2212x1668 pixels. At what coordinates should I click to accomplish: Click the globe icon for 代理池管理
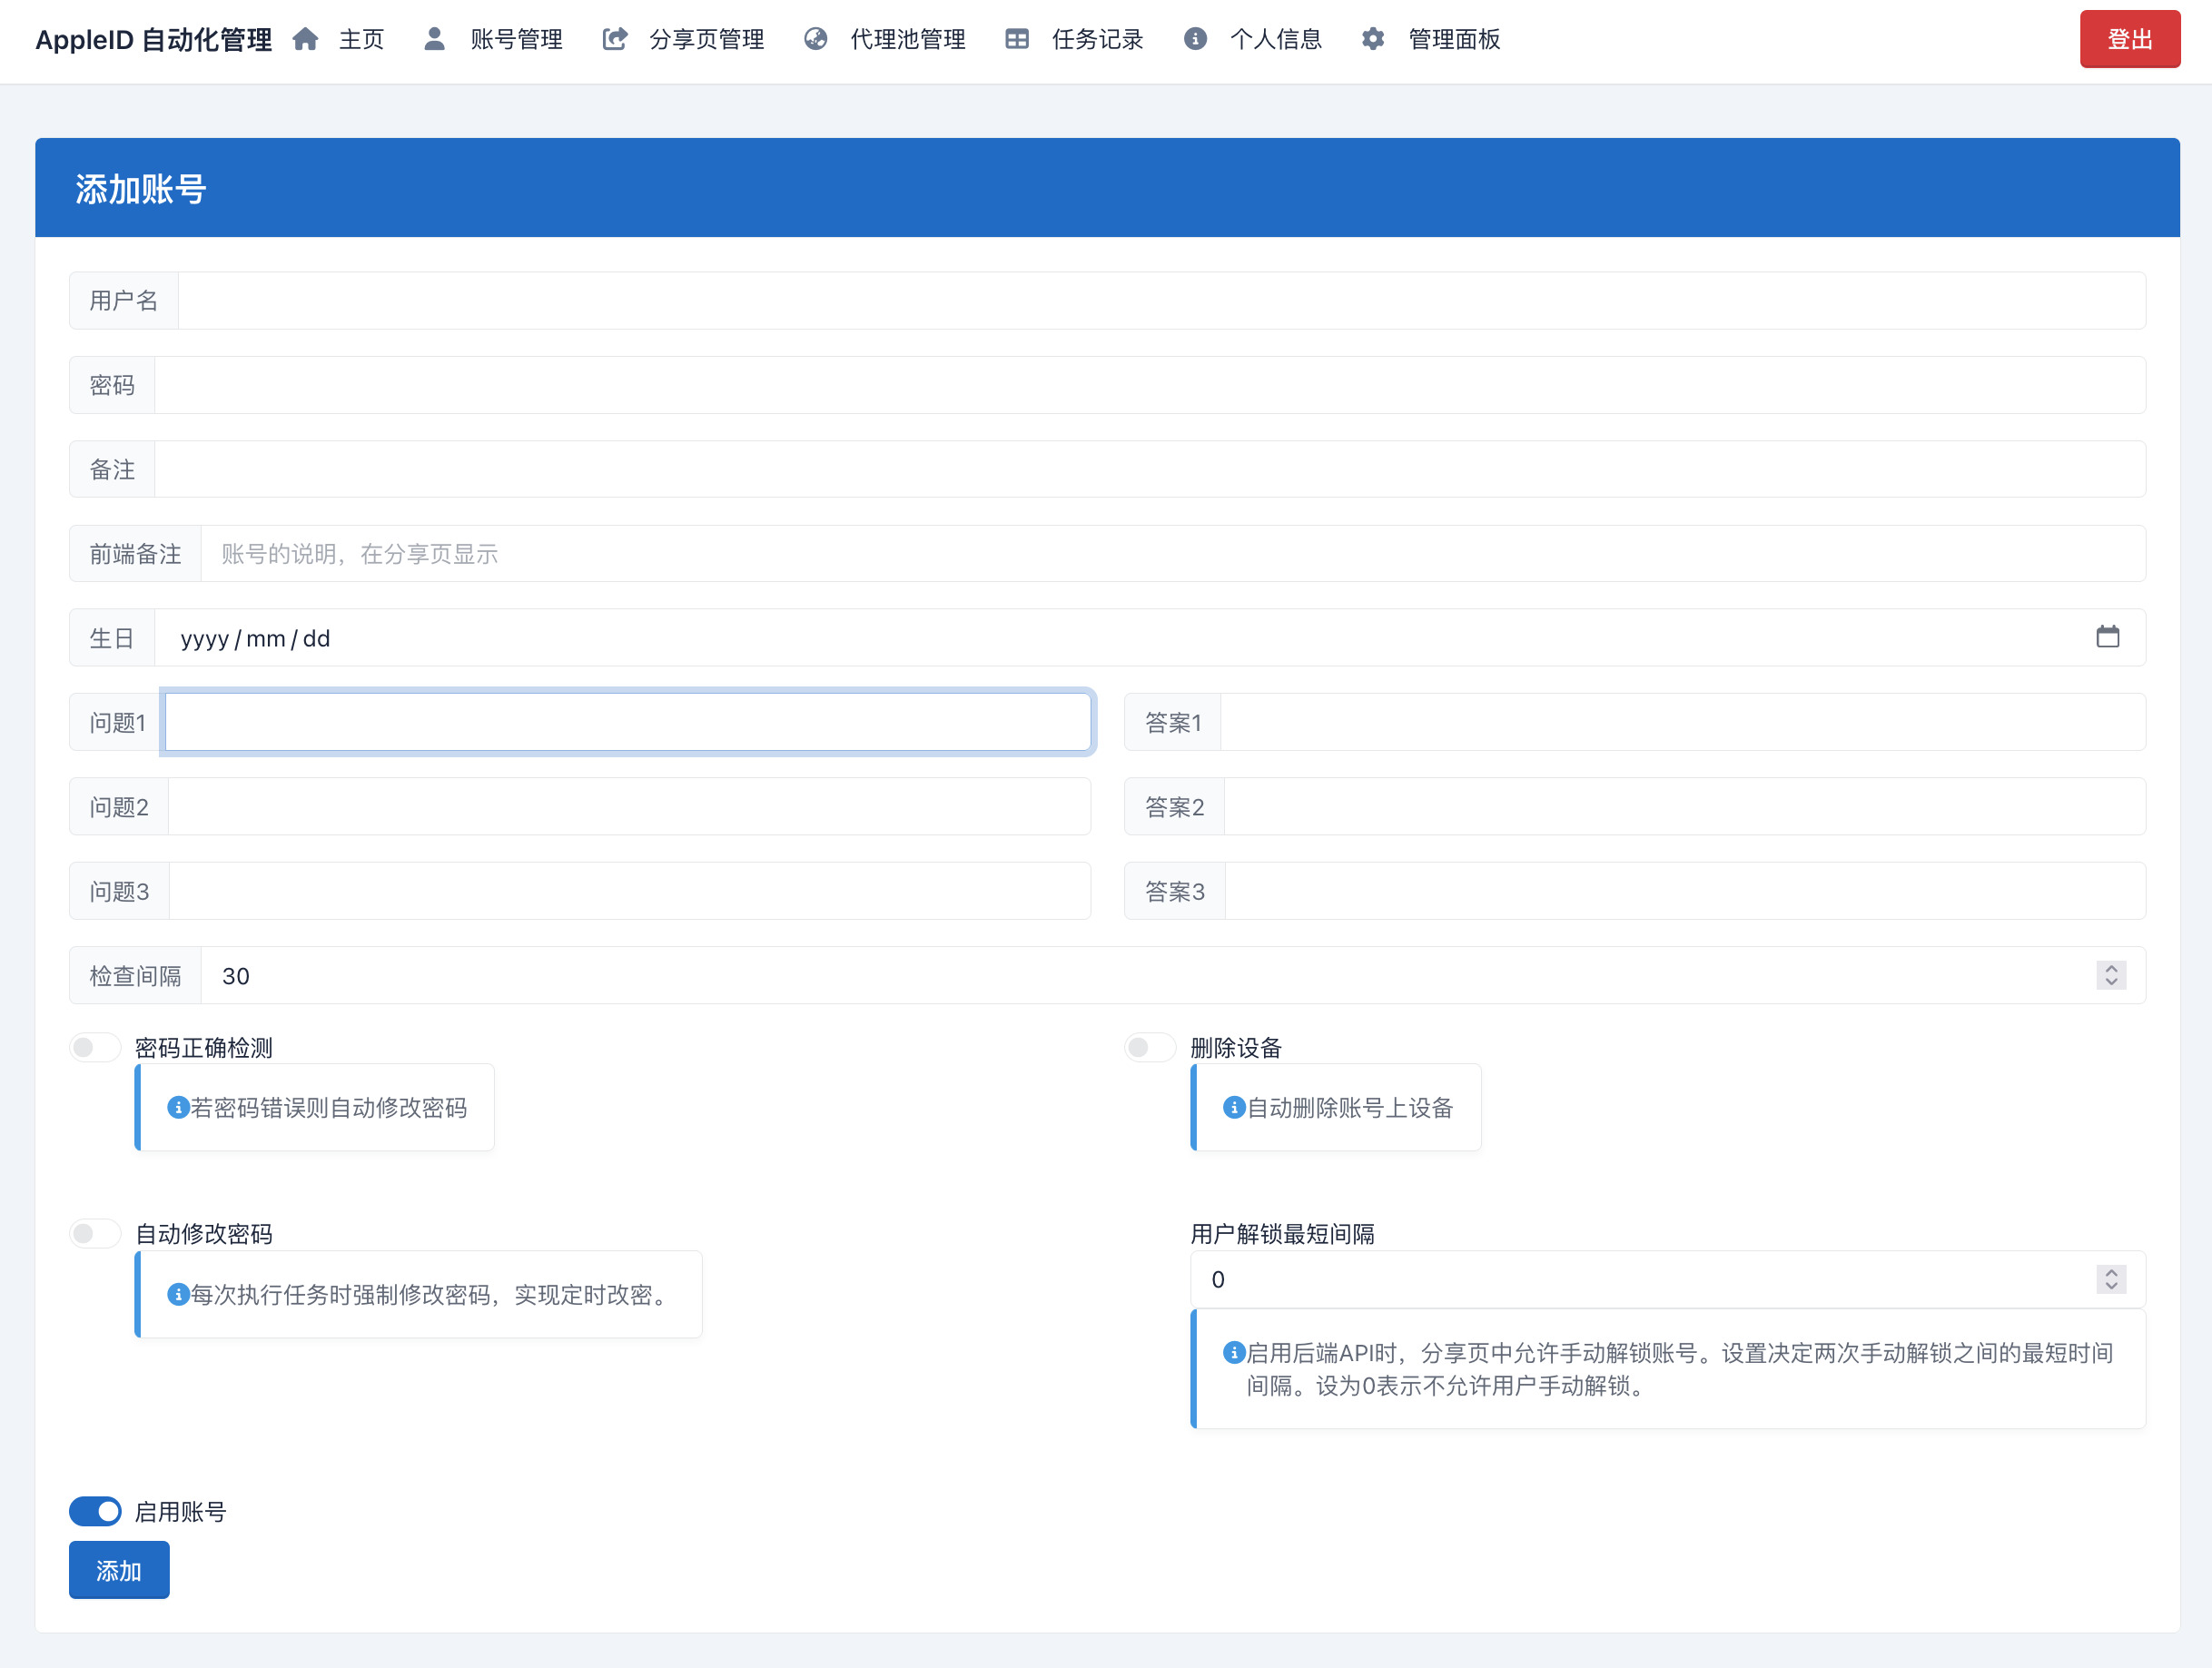(816, 39)
